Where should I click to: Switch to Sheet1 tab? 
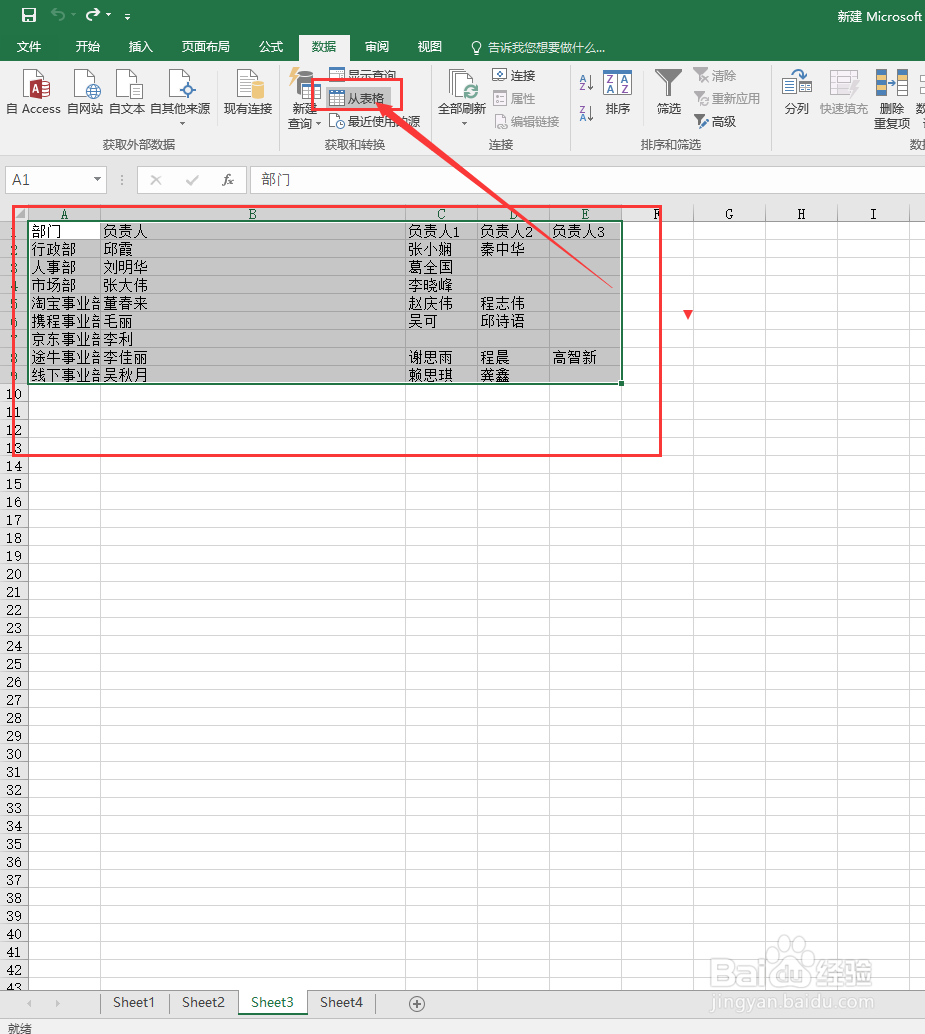click(x=134, y=1002)
